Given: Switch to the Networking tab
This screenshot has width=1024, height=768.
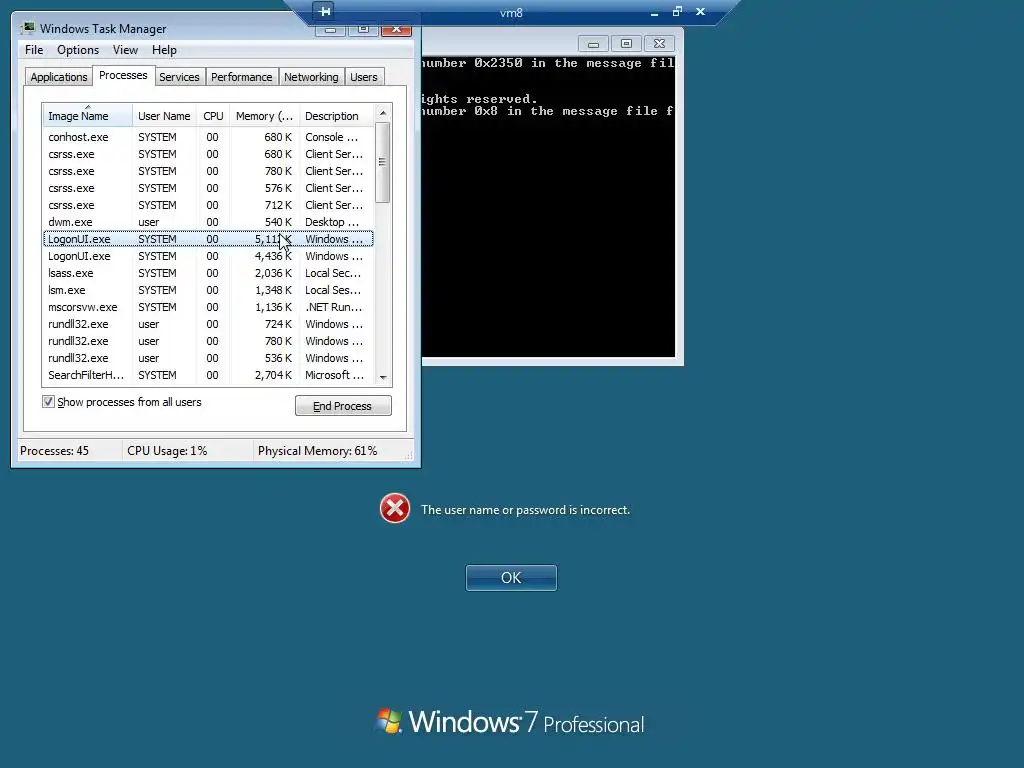Looking at the screenshot, I should (311, 77).
